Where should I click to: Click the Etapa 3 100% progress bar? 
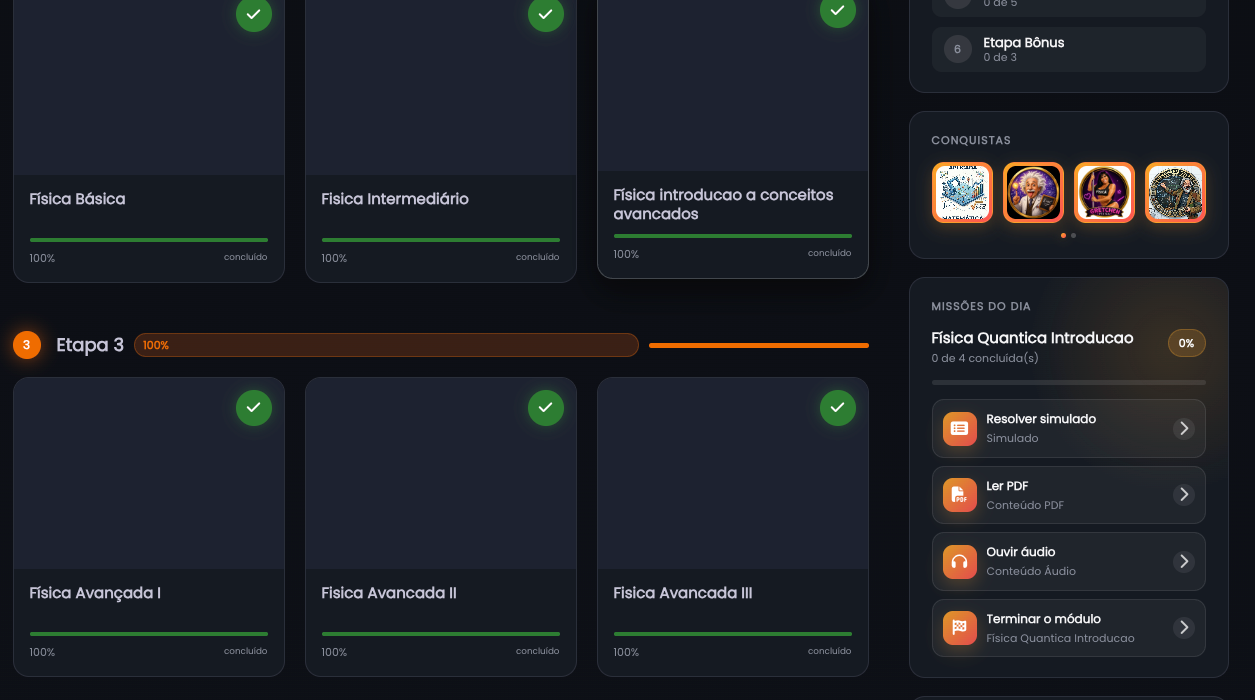(x=386, y=345)
